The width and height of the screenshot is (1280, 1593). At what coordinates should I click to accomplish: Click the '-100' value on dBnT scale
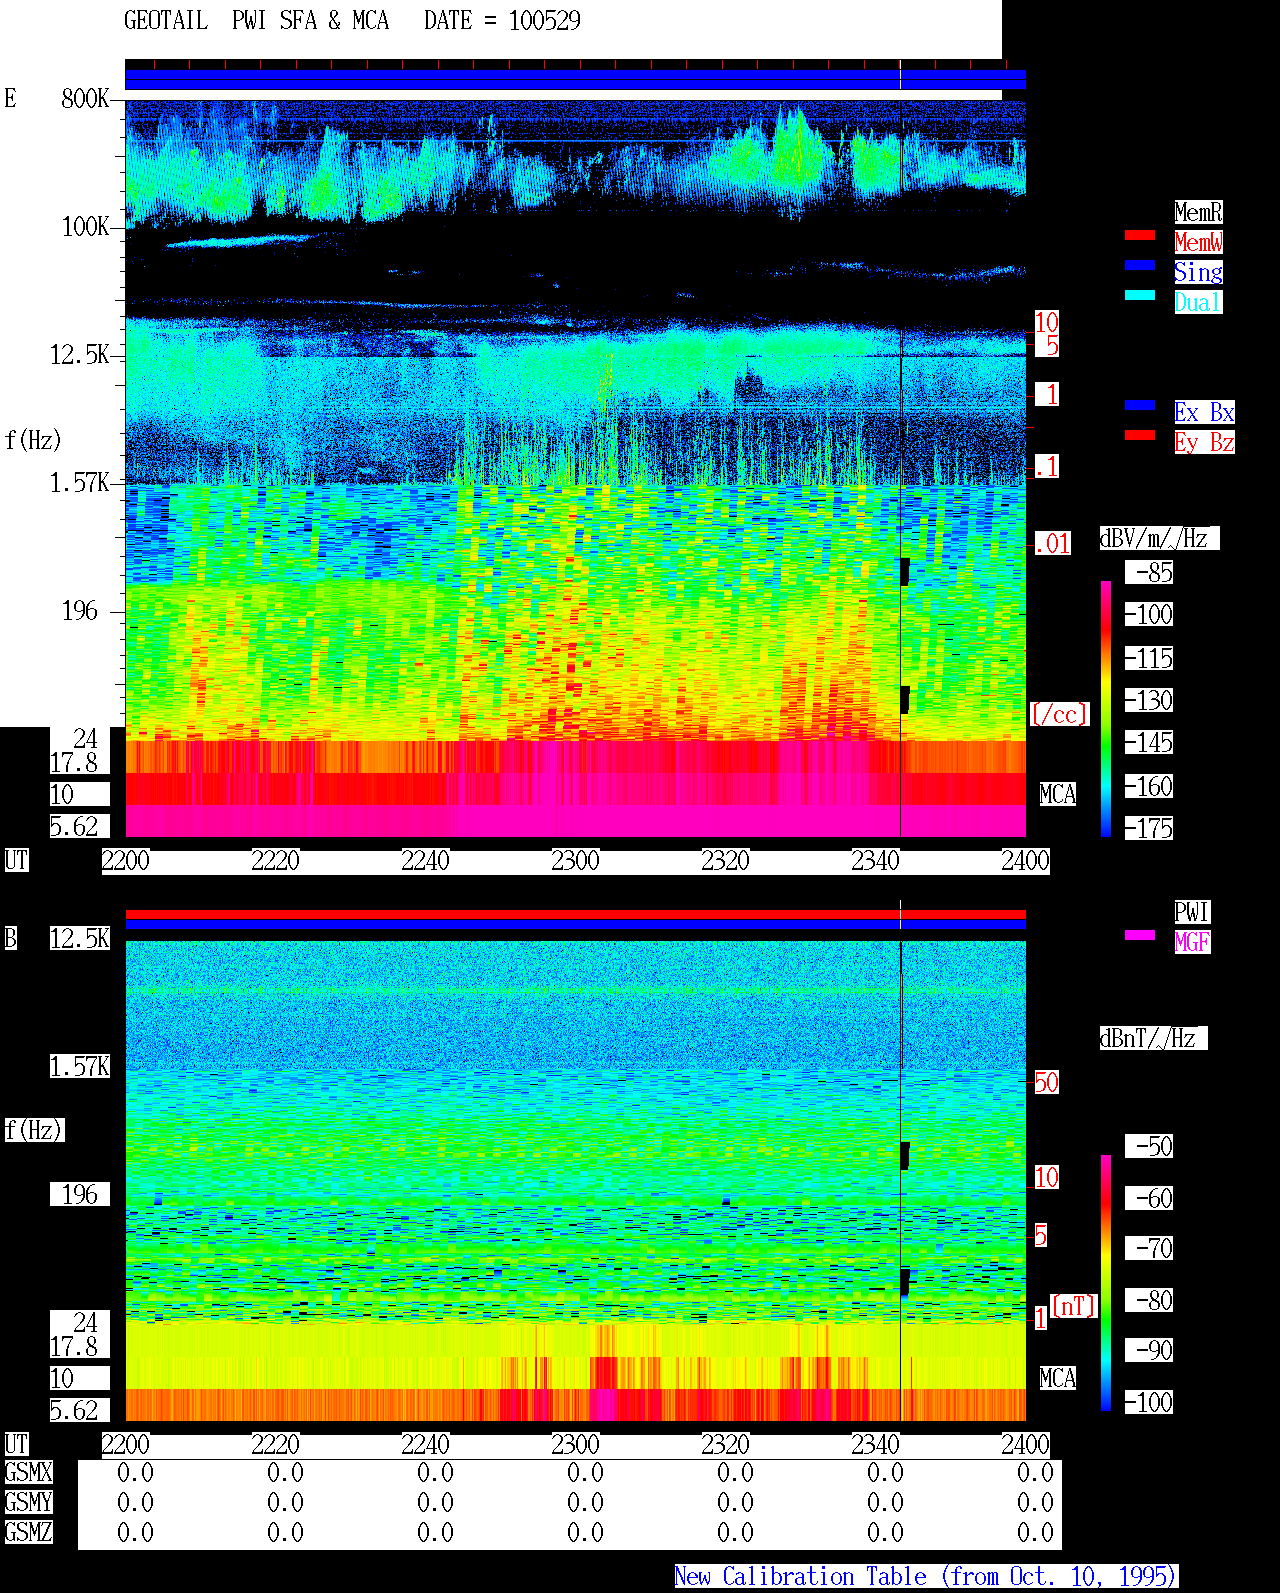click(1149, 1403)
